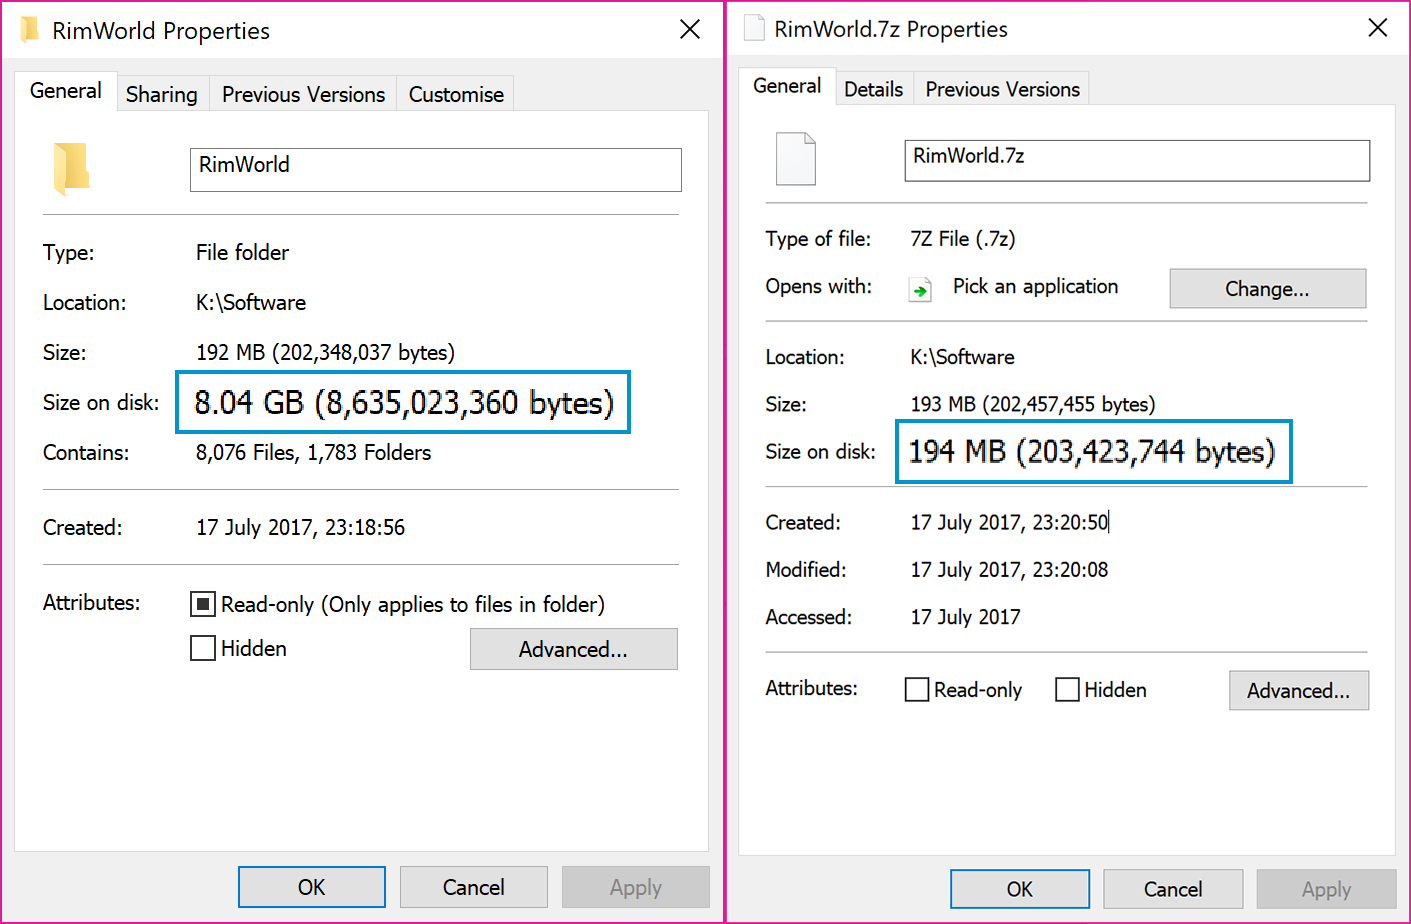1411x924 pixels.
Task: Select General tab in RimWorld Properties
Action: pyautogui.click(x=66, y=91)
